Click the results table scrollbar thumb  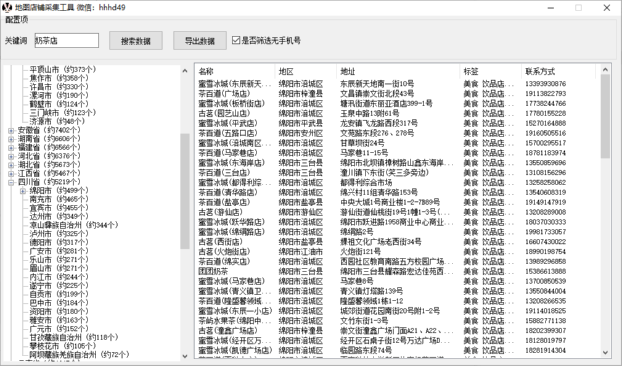click(x=605, y=117)
